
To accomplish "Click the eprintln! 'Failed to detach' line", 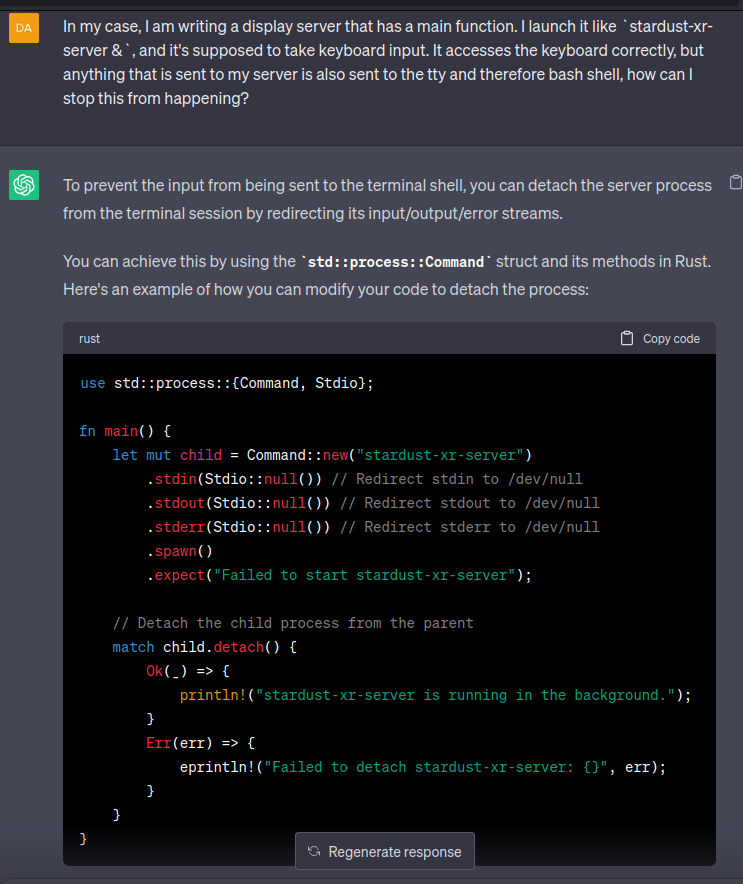I will pyautogui.click(x=423, y=767).
